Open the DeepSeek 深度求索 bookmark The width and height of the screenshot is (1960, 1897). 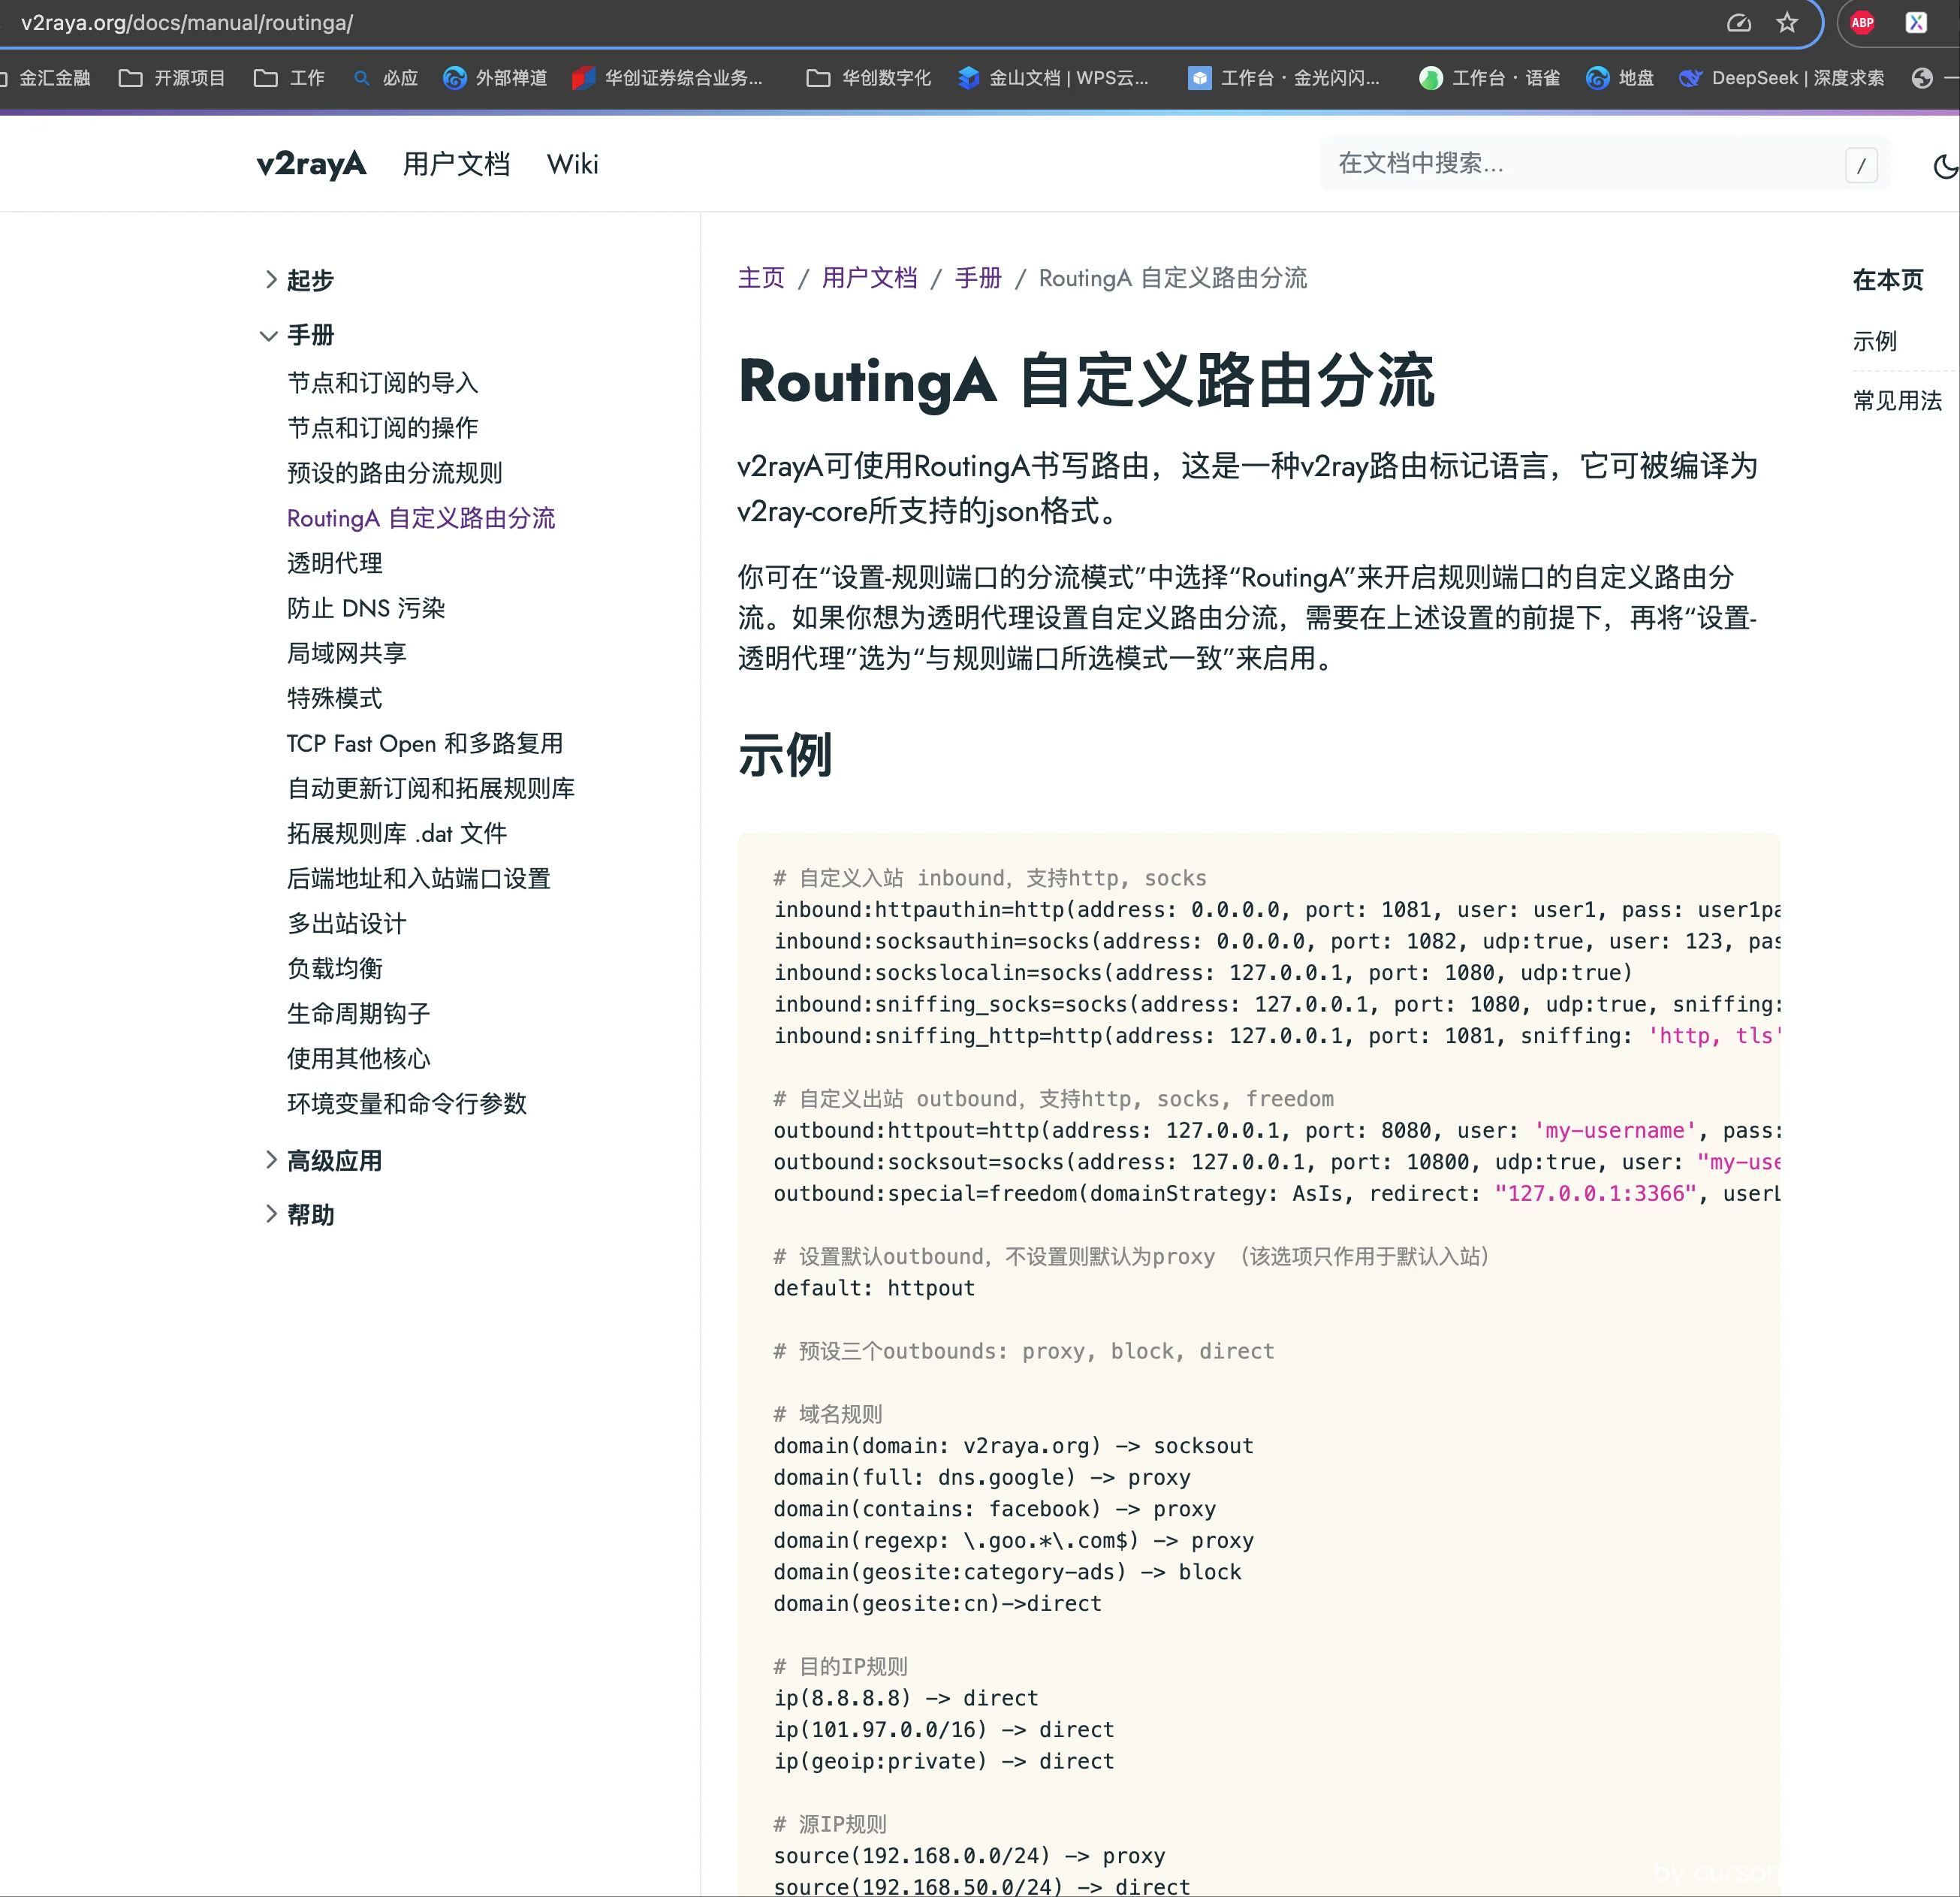click(1782, 78)
